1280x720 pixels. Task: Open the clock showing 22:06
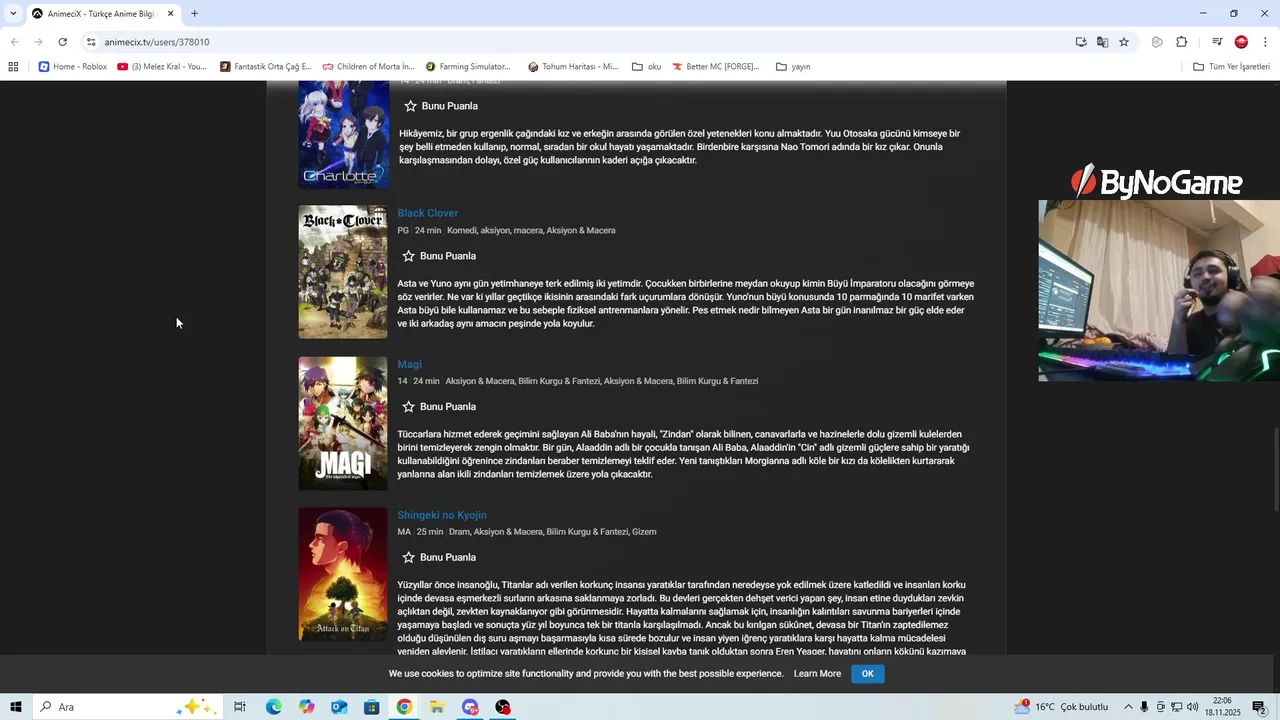coord(1222,707)
